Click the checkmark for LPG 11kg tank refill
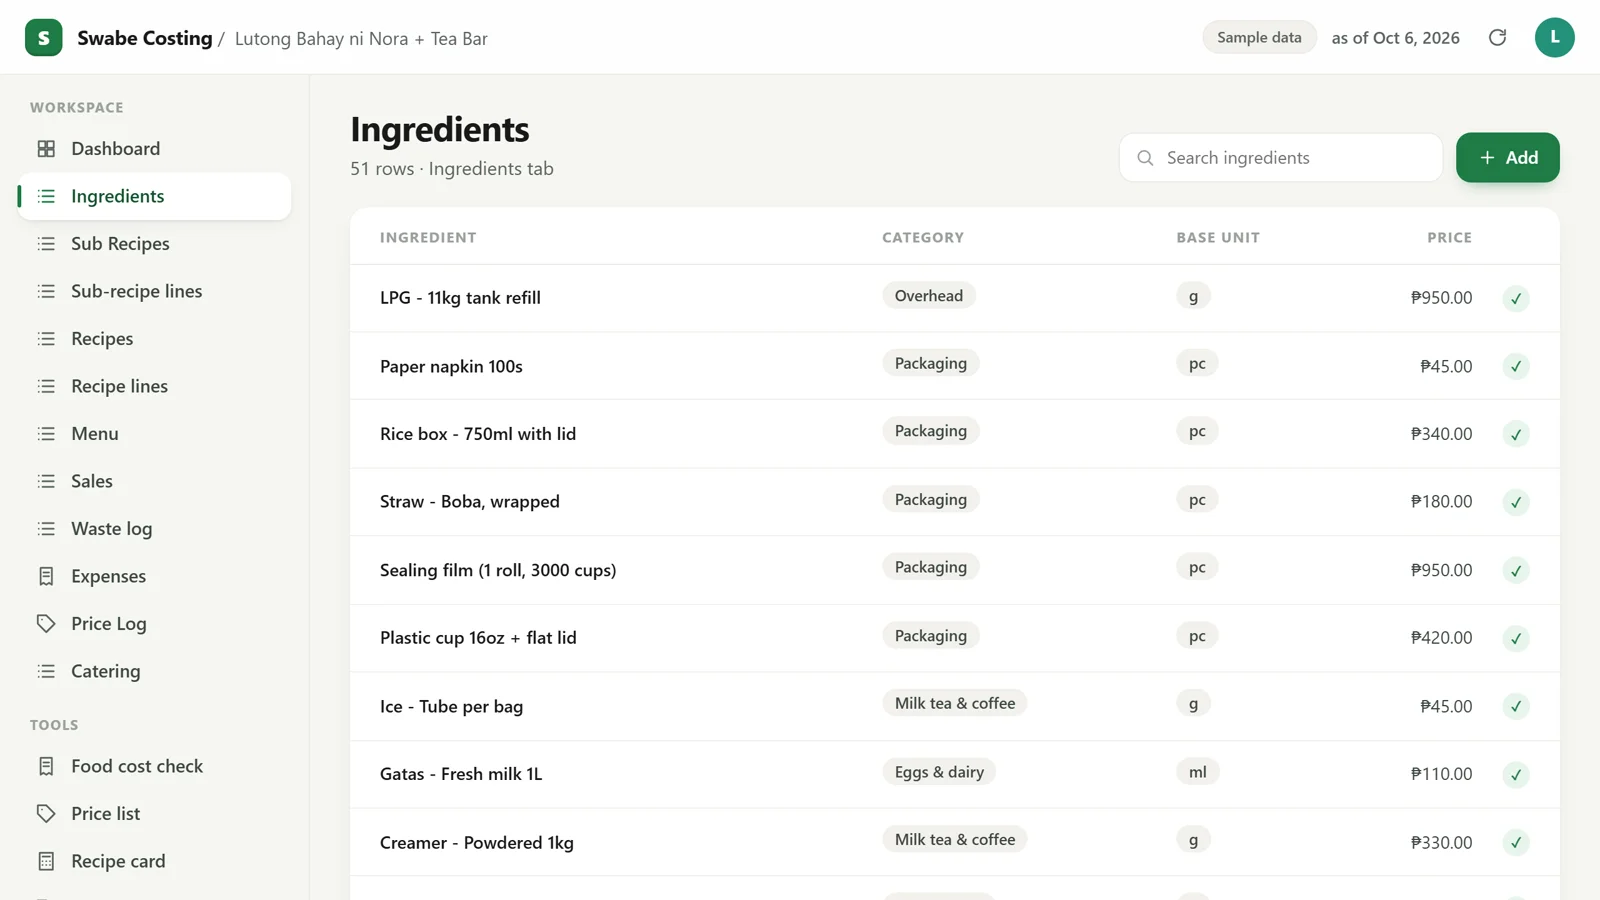 click(1516, 298)
